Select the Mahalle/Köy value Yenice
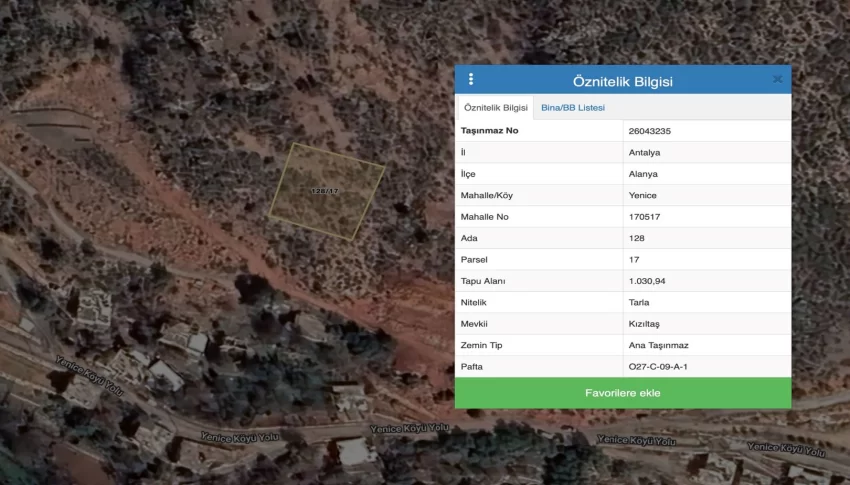Screen dimensions: 850x485 642,195
